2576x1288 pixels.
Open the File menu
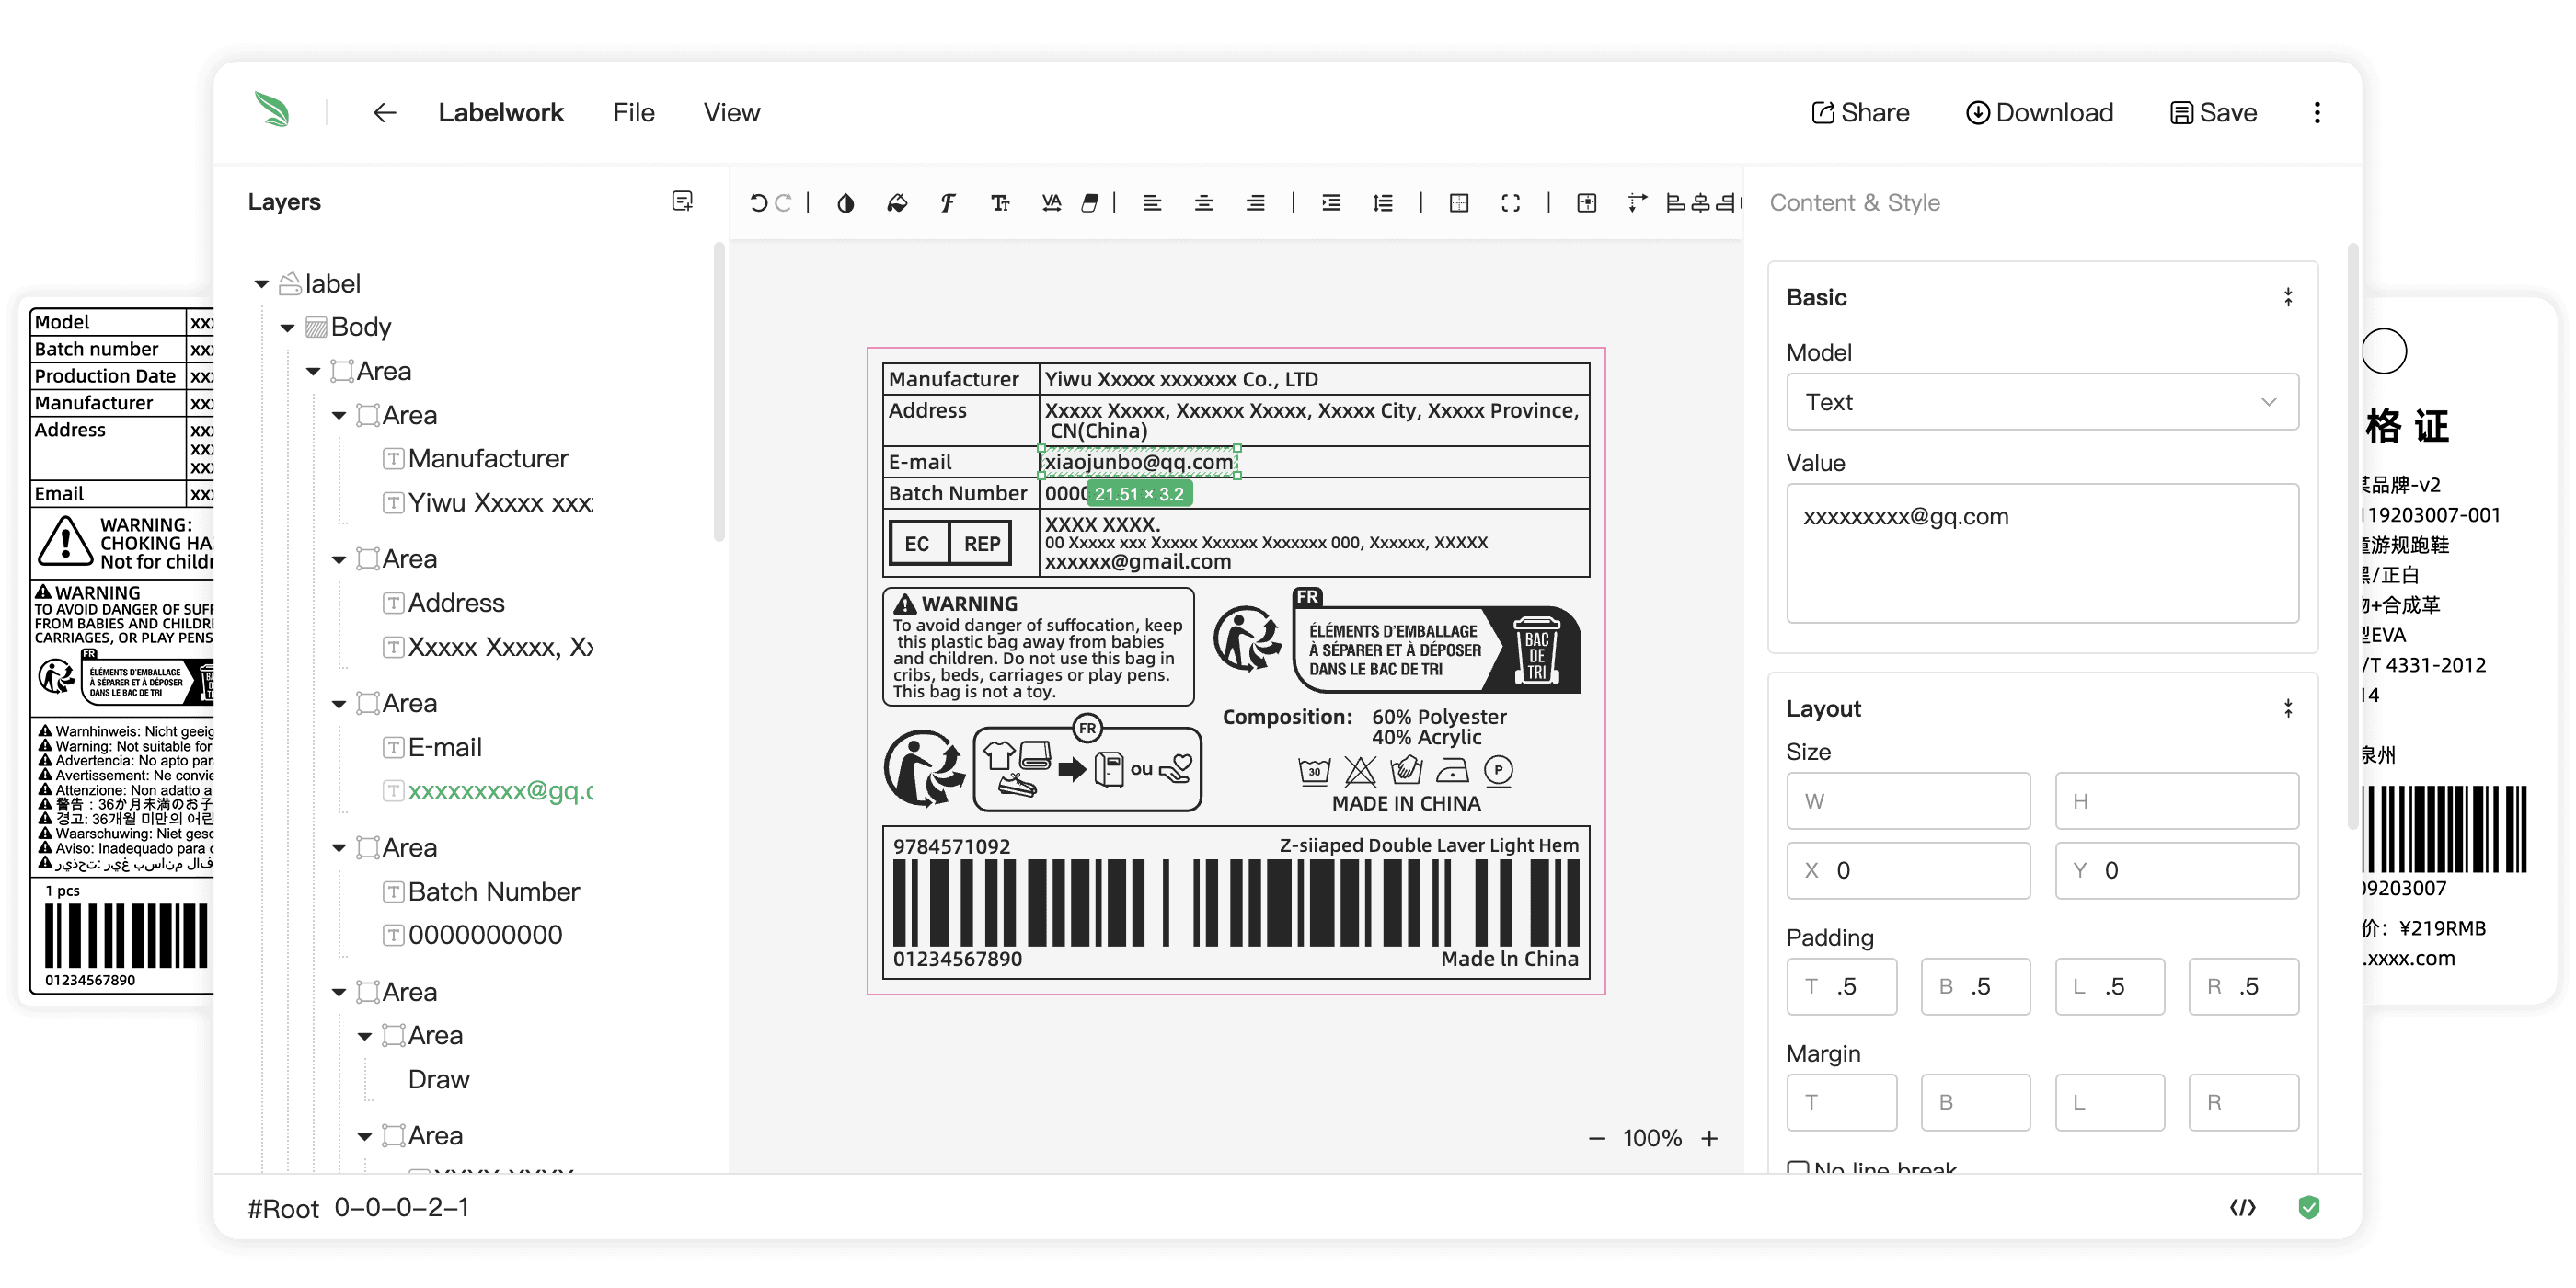pyautogui.click(x=633, y=113)
